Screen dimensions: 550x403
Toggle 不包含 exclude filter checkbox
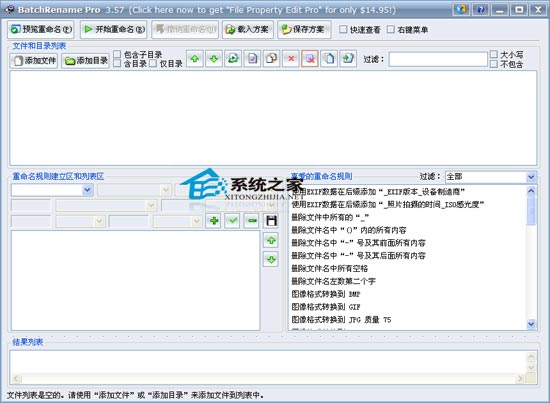494,64
